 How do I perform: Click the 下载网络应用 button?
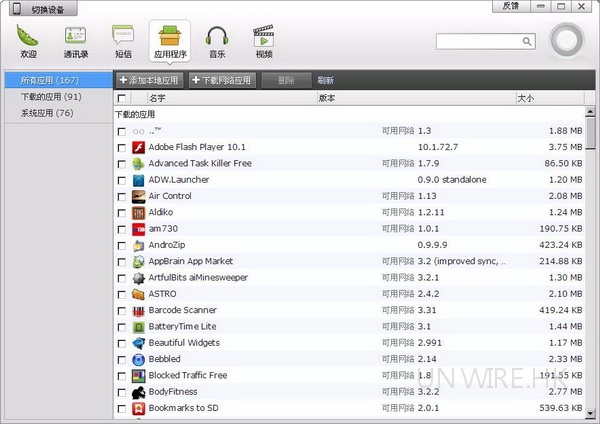point(222,80)
